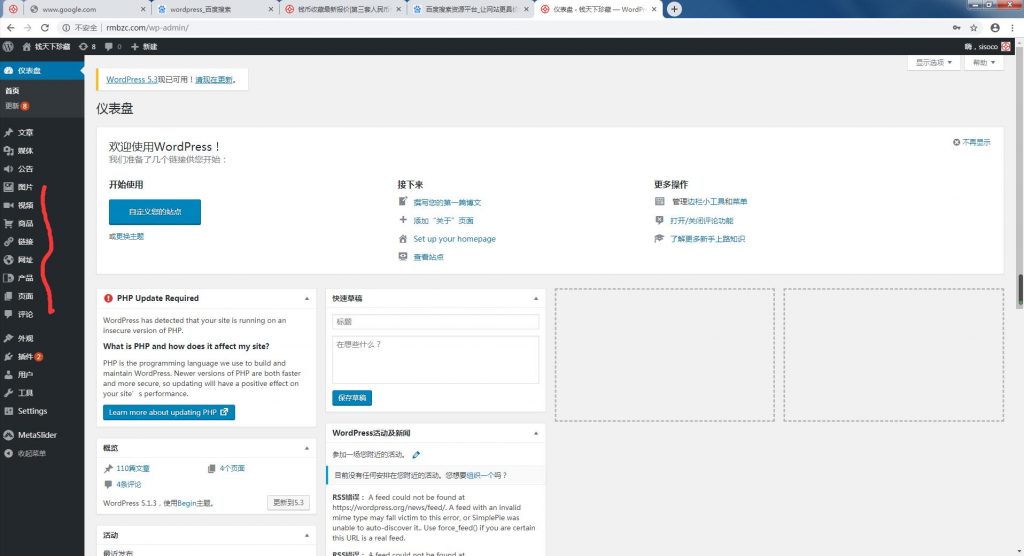Click the WordPress 5.3 link in notice

coord(132,80)
